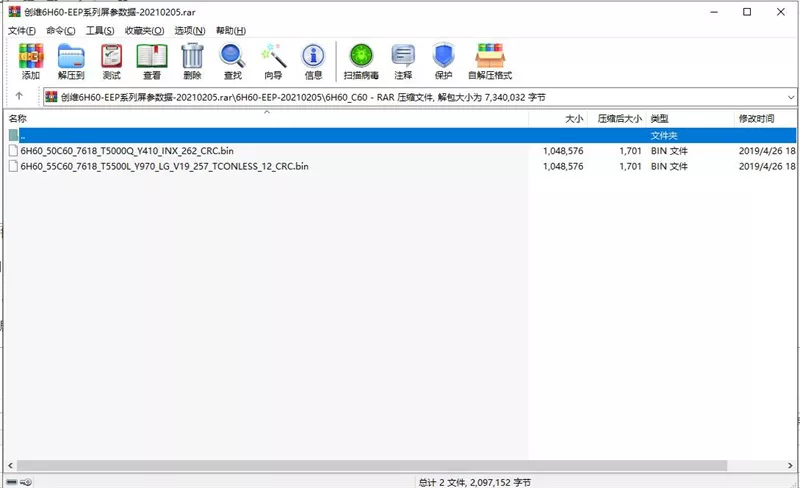Select file 6H60_50C60_7618_T5000Q_Y410_INX_262_CRC.bin

pyautogui.click(x=127, y=151)
